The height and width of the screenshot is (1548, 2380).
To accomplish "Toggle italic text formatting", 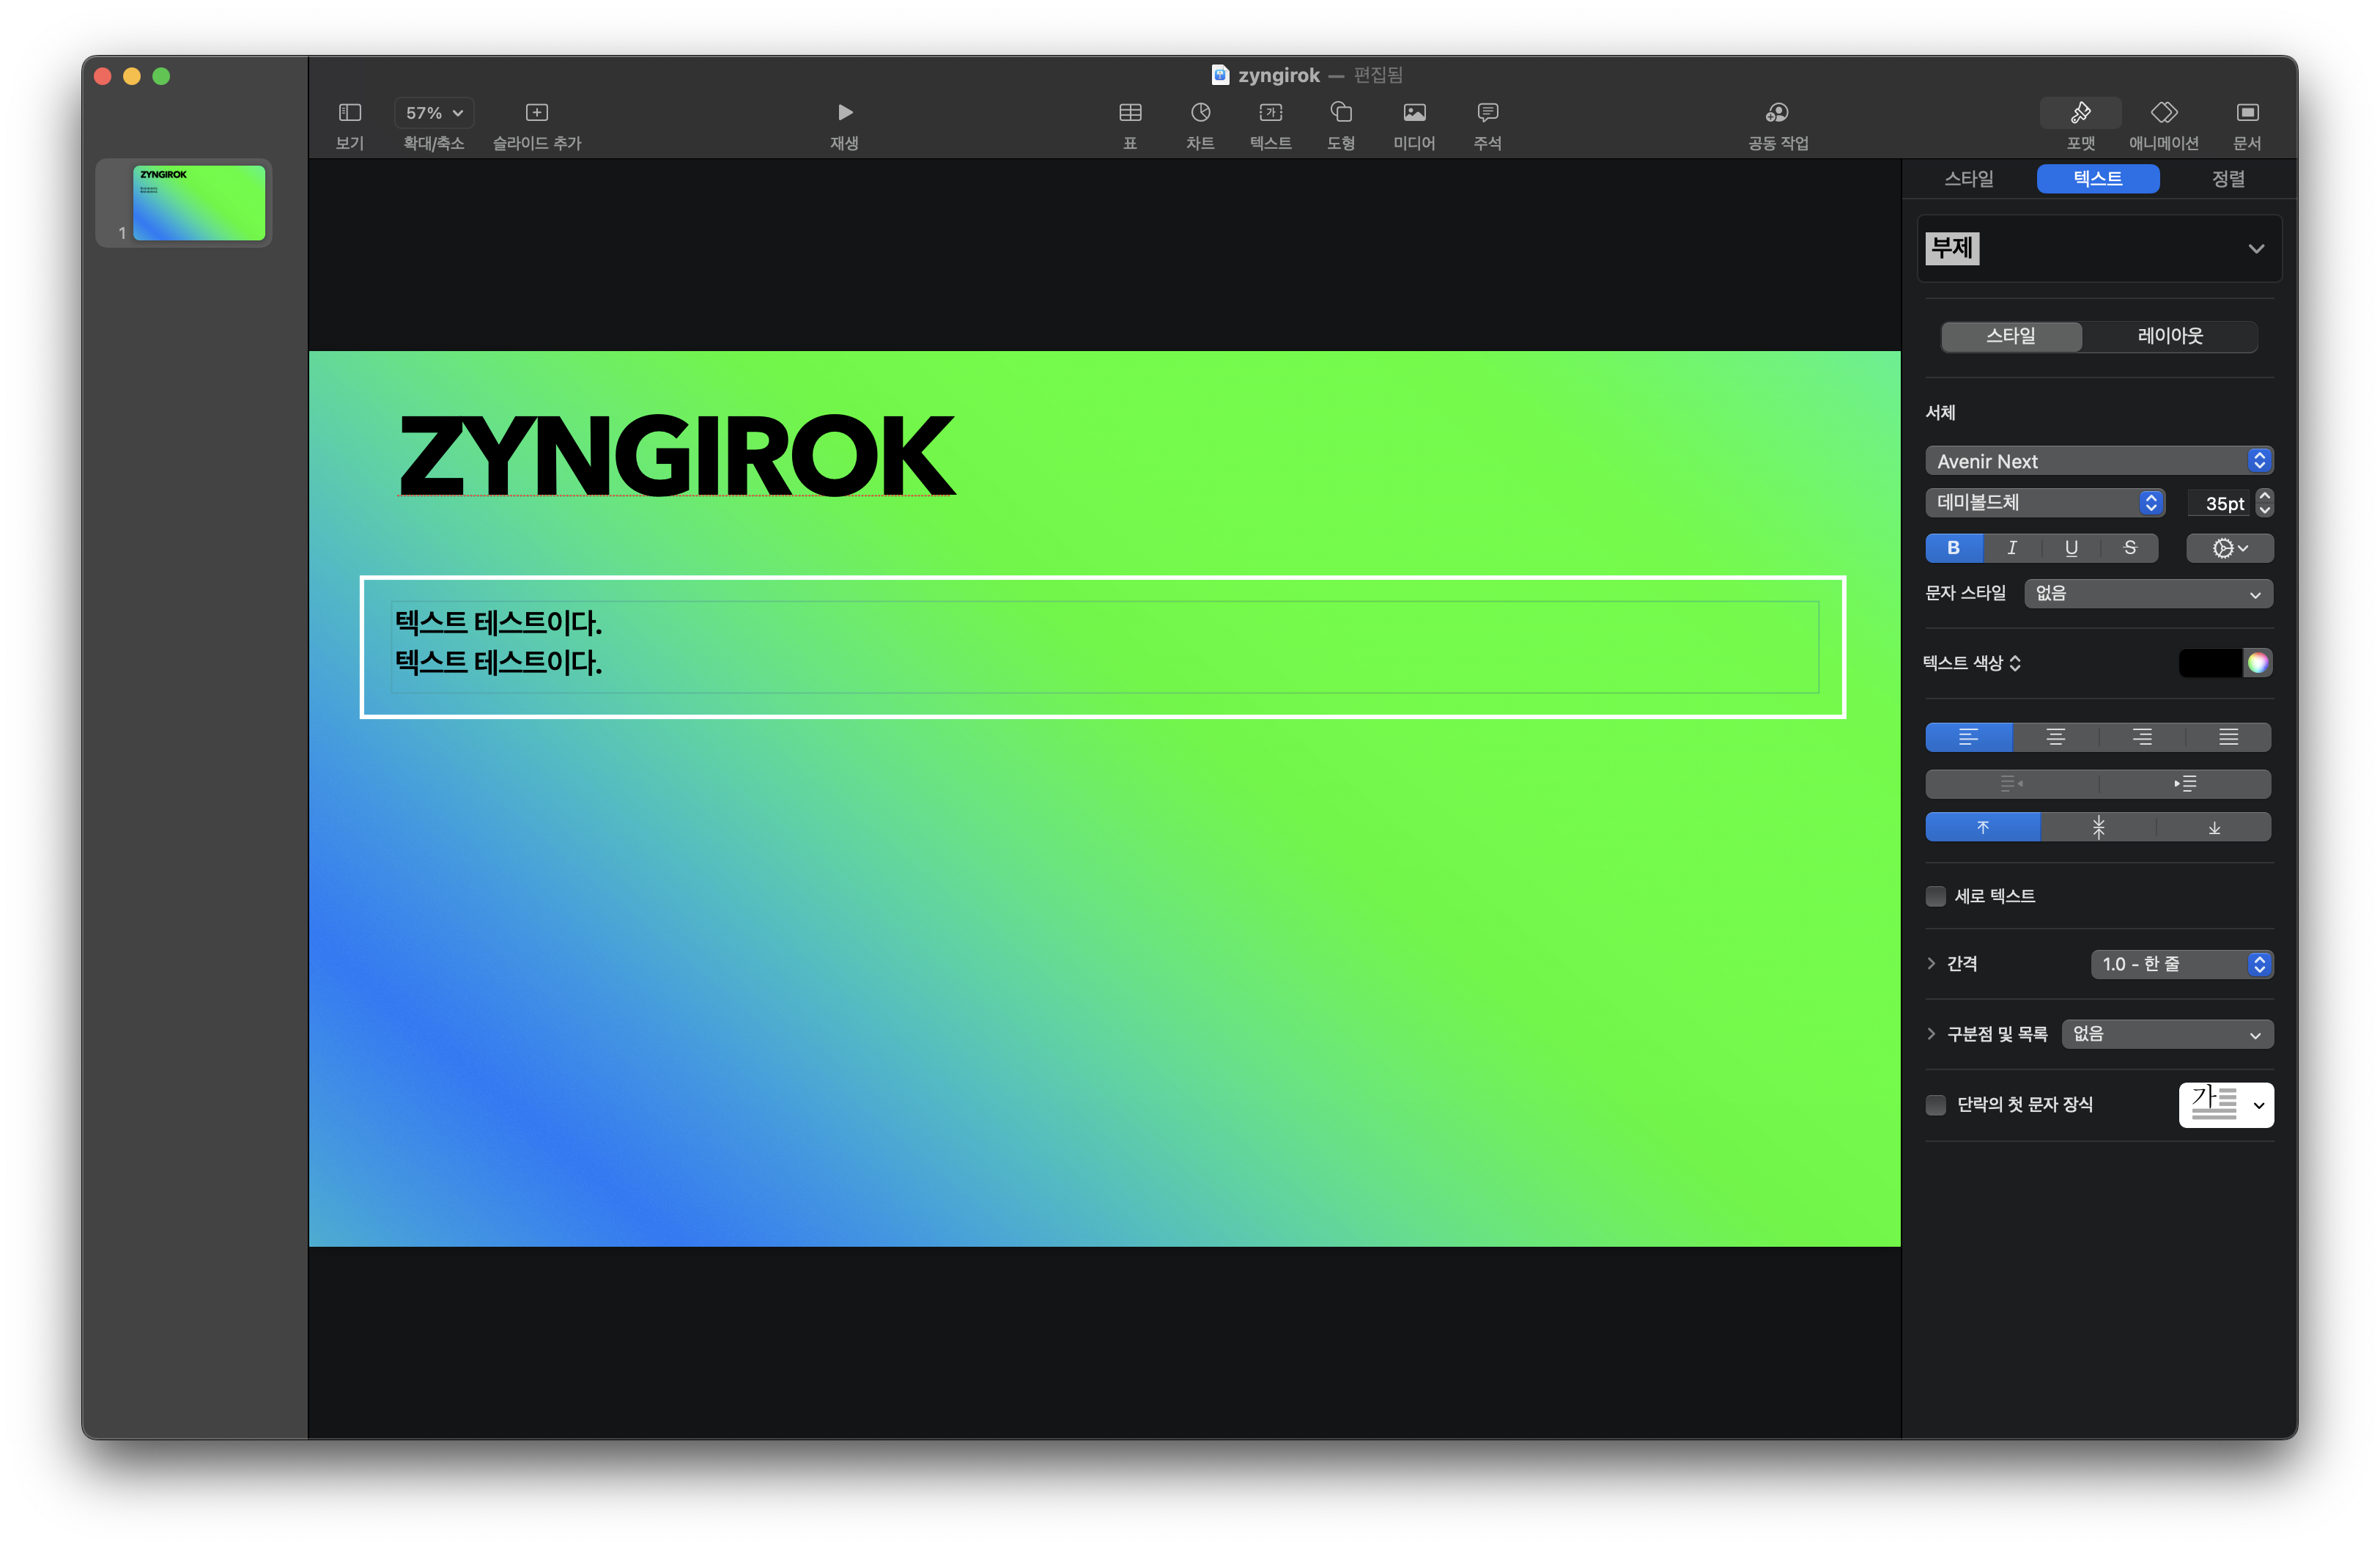I will pos(2012,548).
